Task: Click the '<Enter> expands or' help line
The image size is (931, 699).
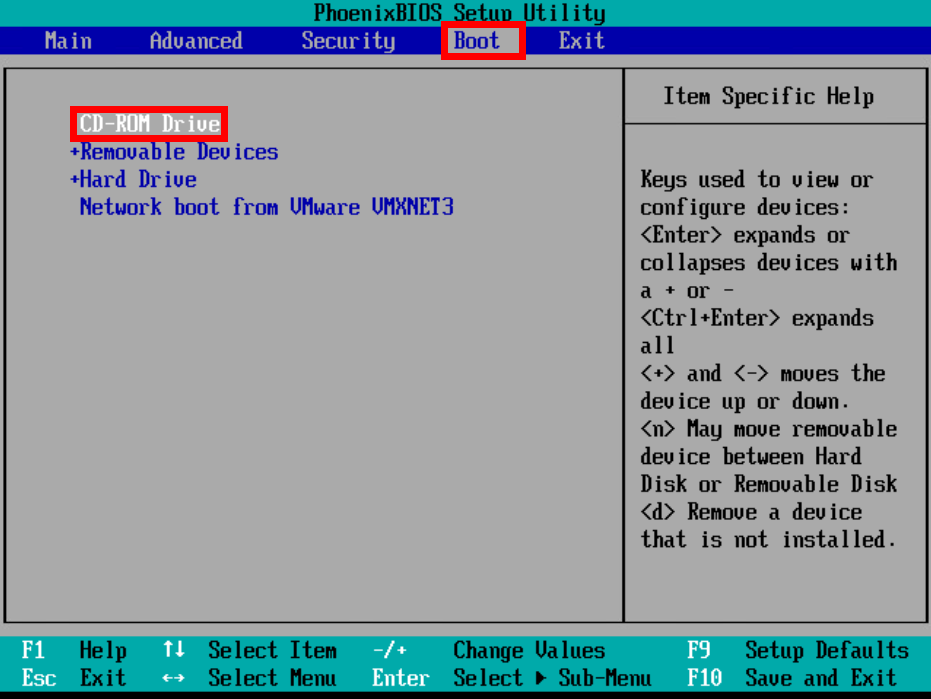Action: point(745,235)
